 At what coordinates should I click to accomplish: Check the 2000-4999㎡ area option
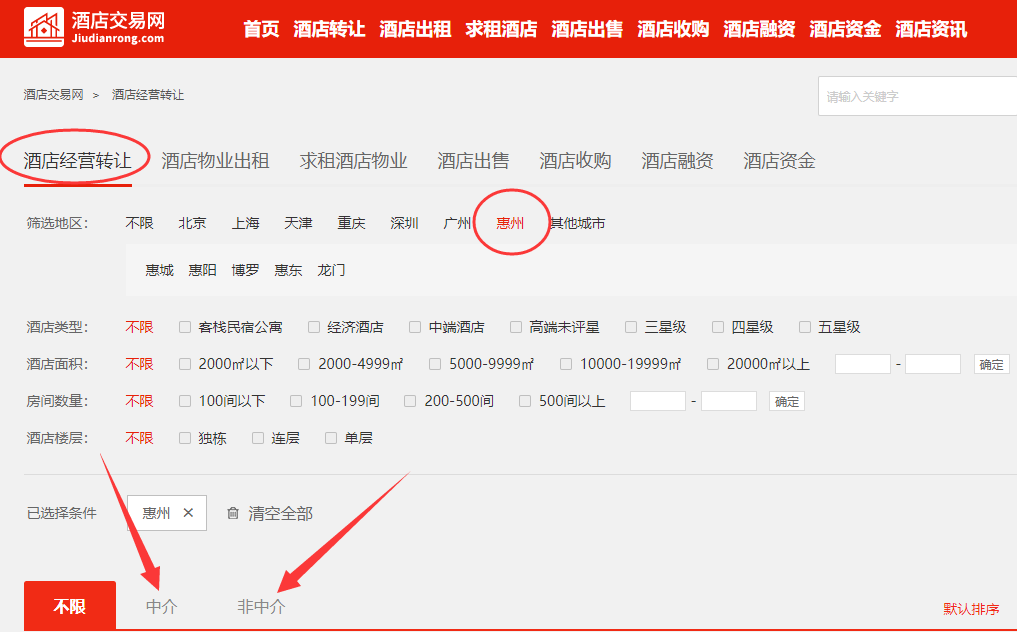[304, 364]
